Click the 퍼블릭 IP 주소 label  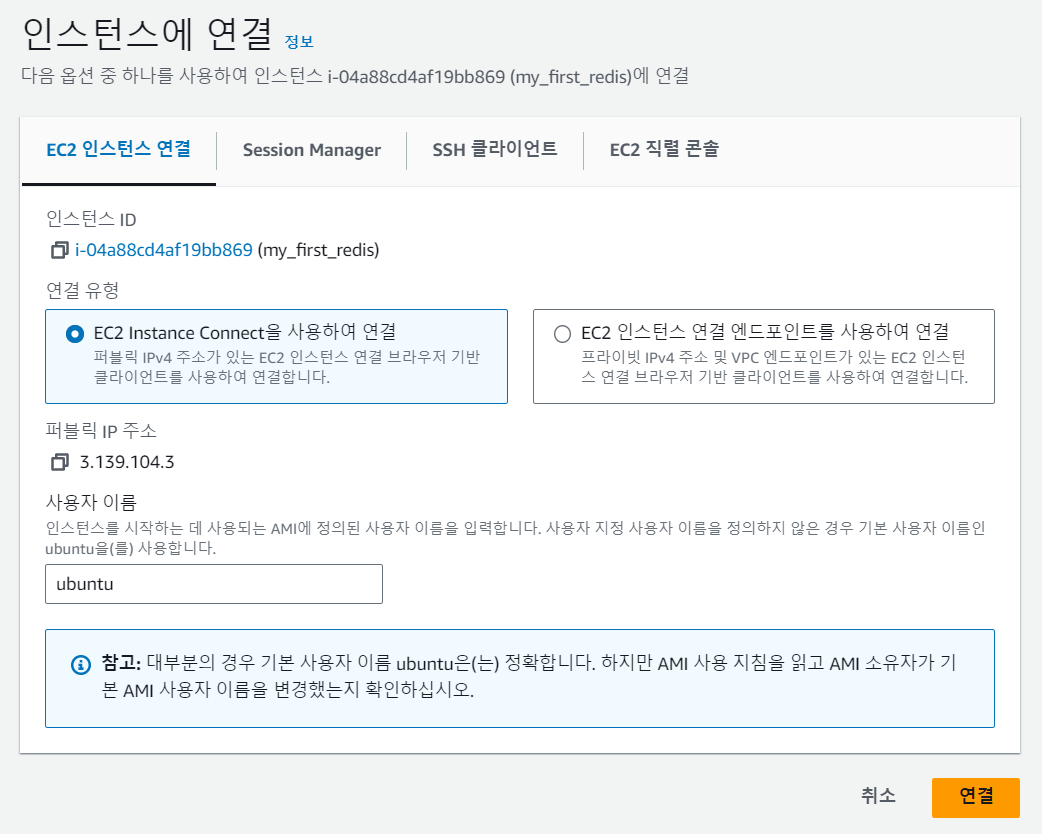[x=101, y=431]
